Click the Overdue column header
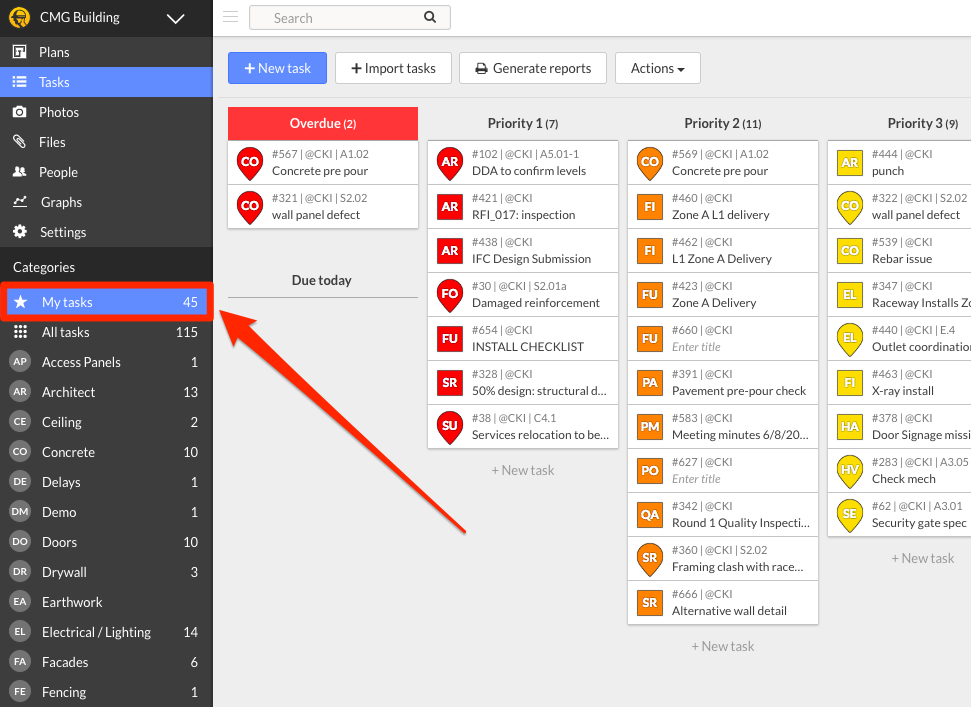 323,123
